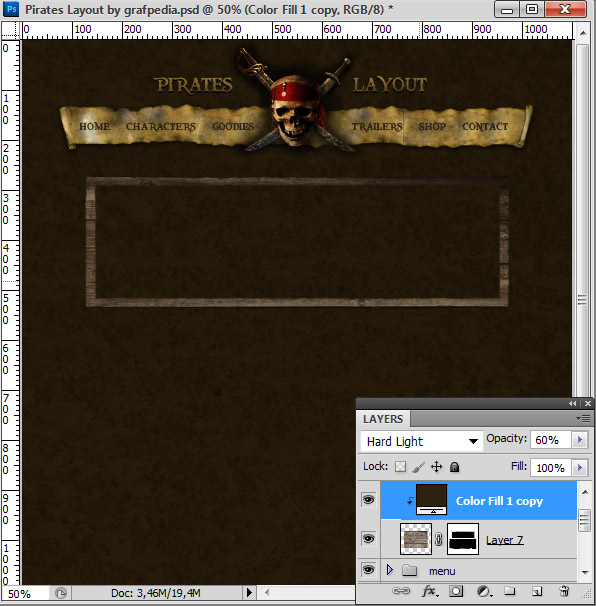The height and width of the screenshot is (606, 596).
Task: Click the document horizontal scroll left arrow
Action: point(267,592)
